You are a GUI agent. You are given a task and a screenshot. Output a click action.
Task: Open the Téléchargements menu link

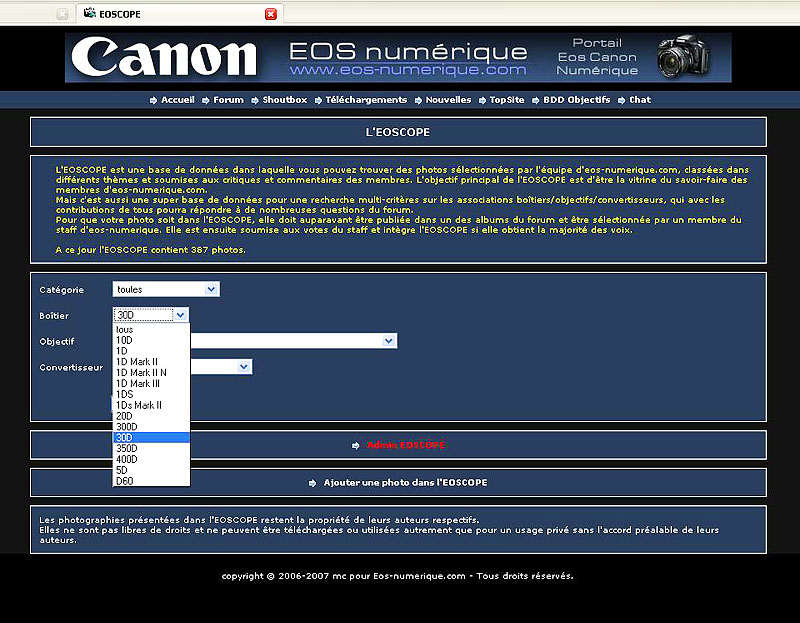pyautogui.click(x=366, y=99)
